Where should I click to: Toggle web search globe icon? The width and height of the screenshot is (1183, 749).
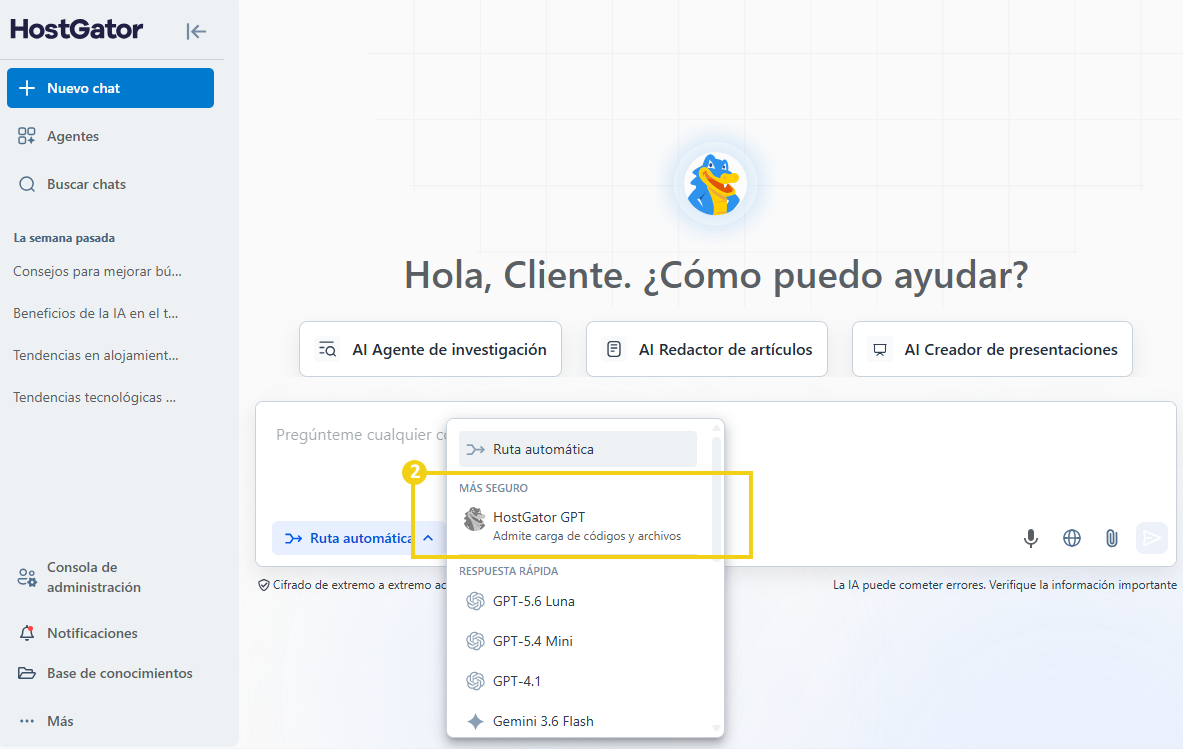tap(1071, 538)
